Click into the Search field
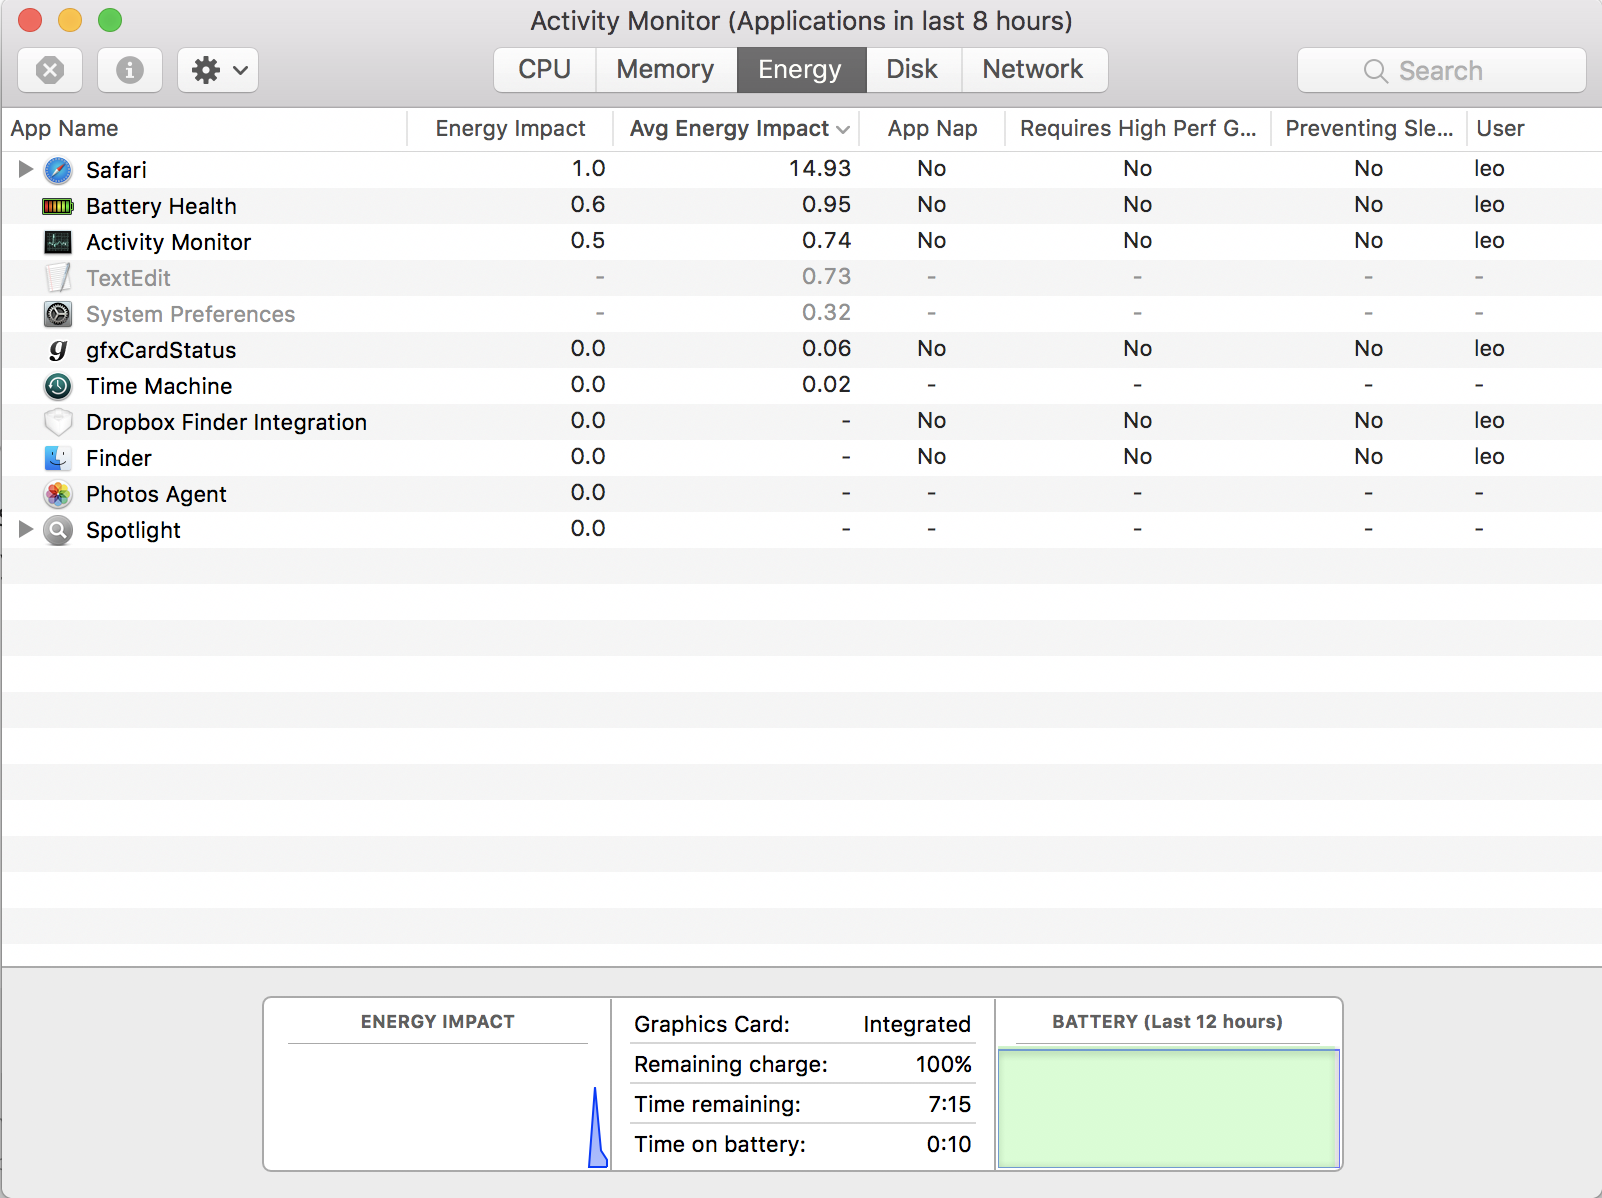1602x1198 pixels. 1442,70
